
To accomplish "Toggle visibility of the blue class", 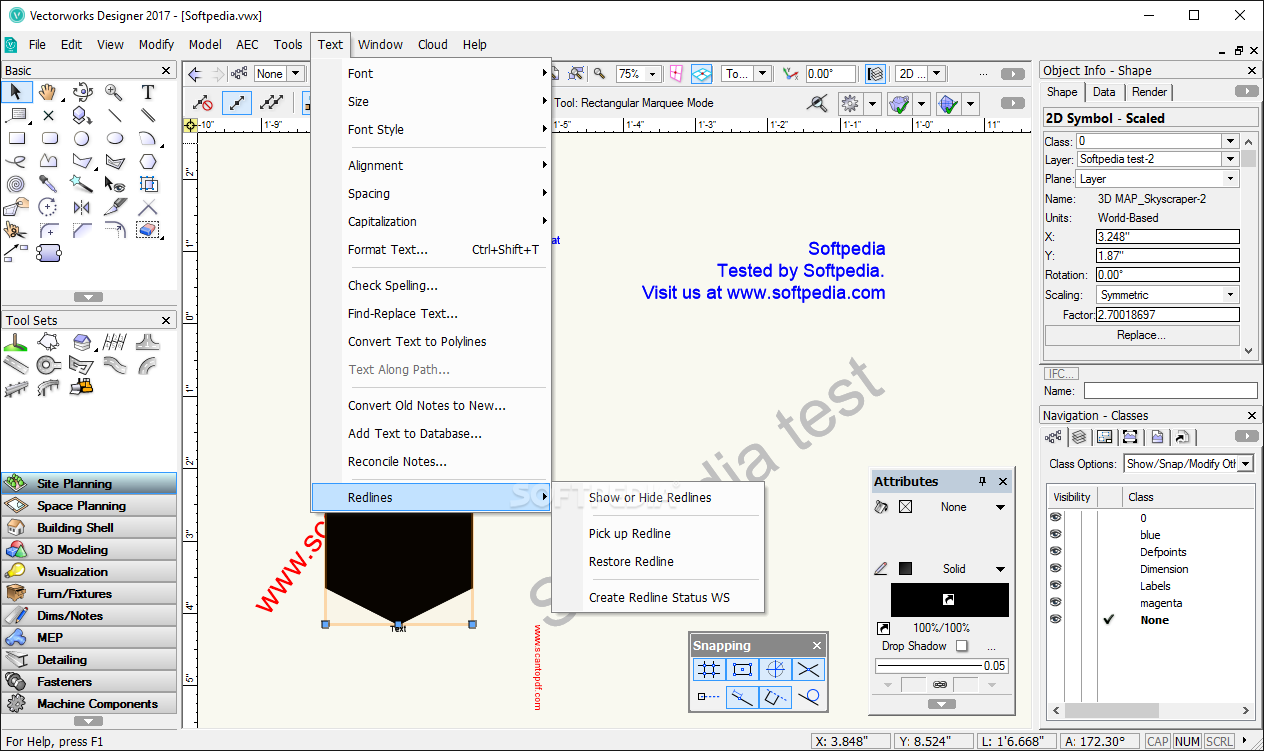I will tap(1055, 535).
